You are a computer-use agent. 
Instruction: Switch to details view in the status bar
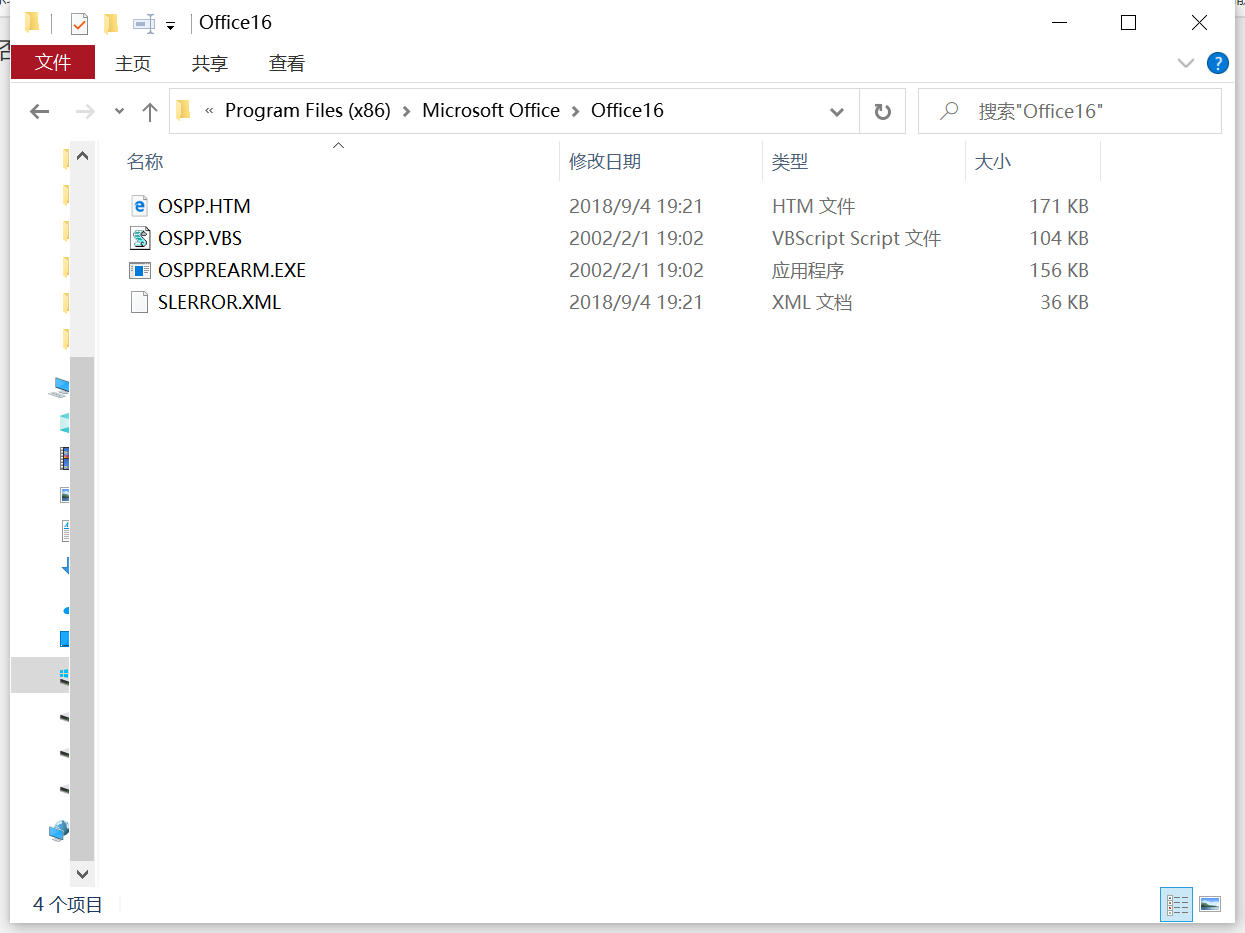coord(1177,904)
